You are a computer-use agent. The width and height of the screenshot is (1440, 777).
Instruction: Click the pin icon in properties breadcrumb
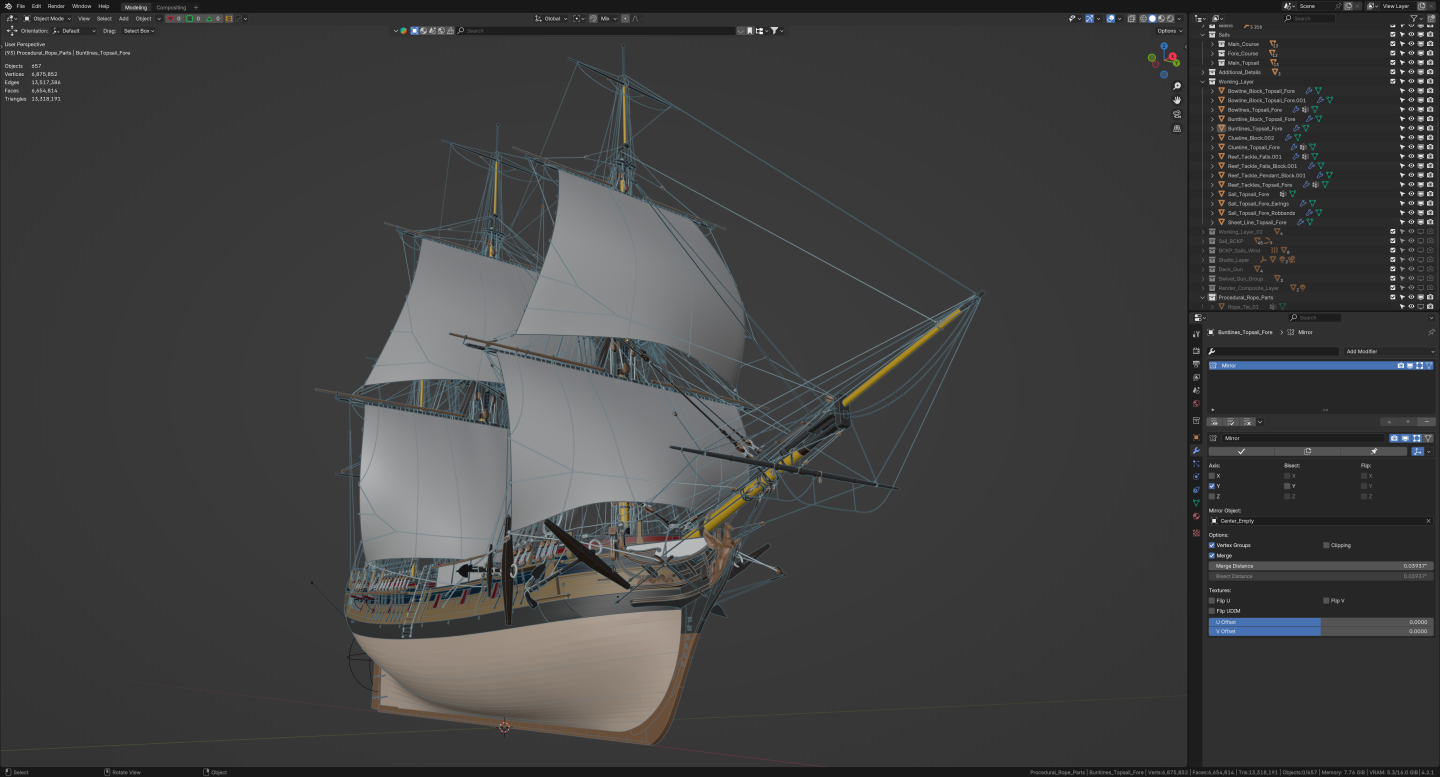[1431, 332]
